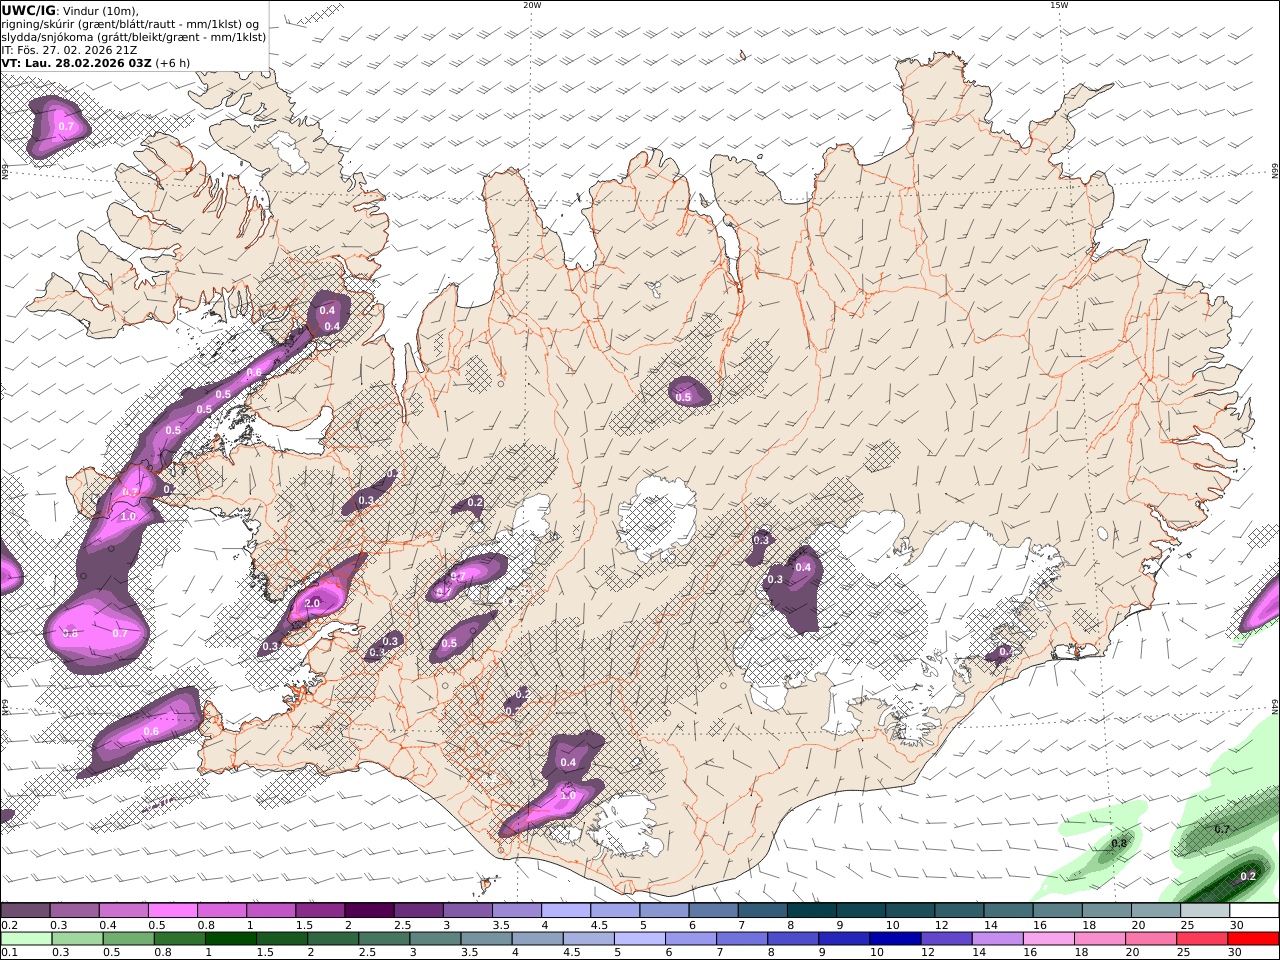Click the '0.1' label of the lower legend row
1280x960 pixels.
9,953
